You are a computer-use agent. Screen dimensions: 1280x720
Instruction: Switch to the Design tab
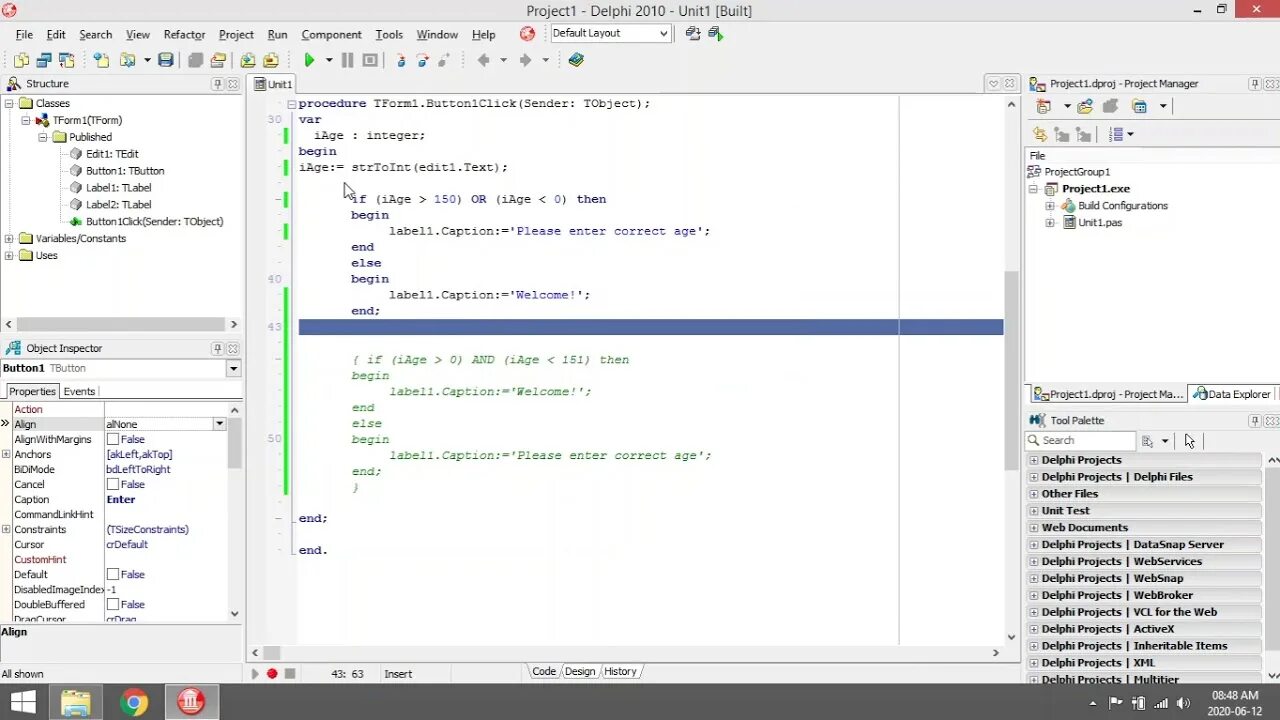579,672
